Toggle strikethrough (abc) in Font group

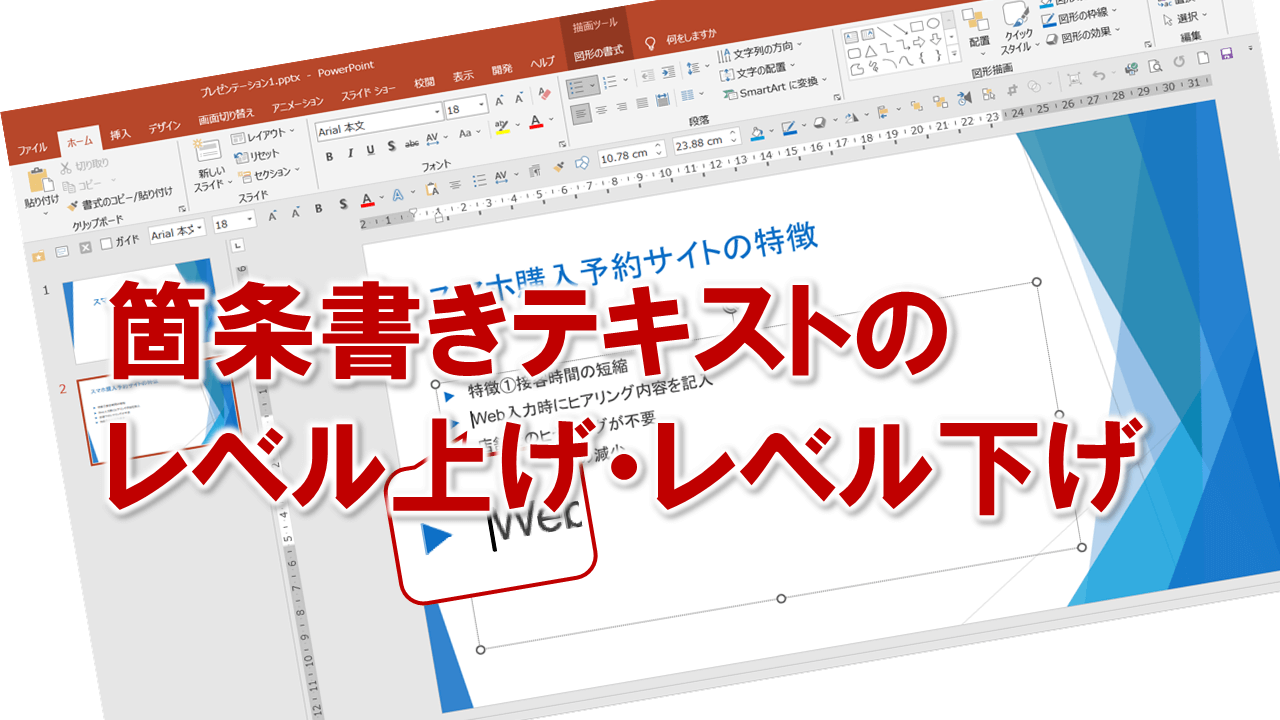(410, 143)
